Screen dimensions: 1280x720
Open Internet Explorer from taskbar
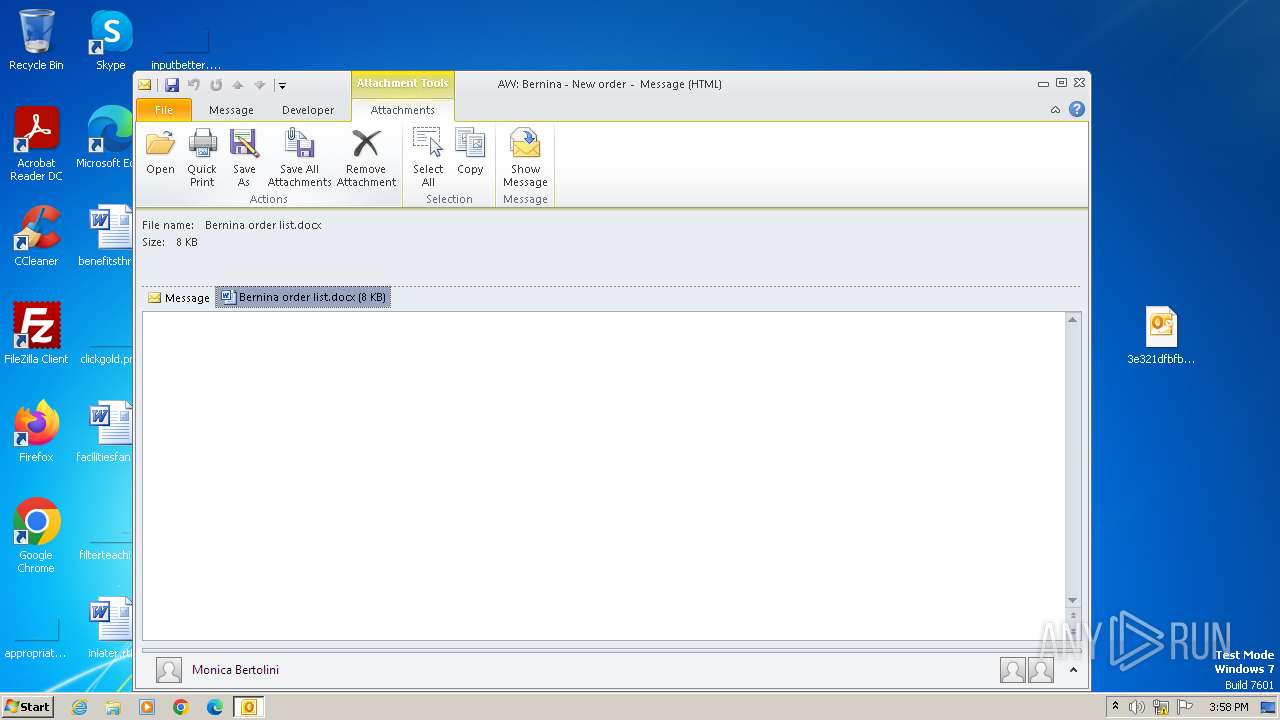79,707
